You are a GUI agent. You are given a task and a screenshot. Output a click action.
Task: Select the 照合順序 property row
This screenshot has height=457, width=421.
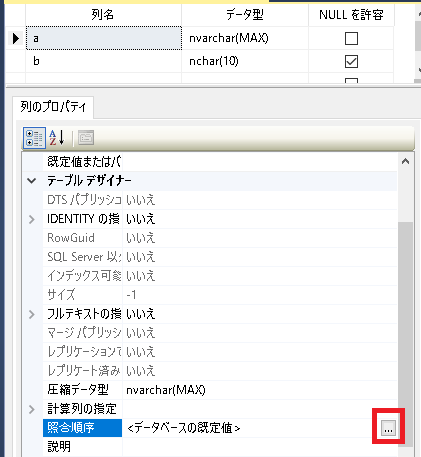point(220,428)
